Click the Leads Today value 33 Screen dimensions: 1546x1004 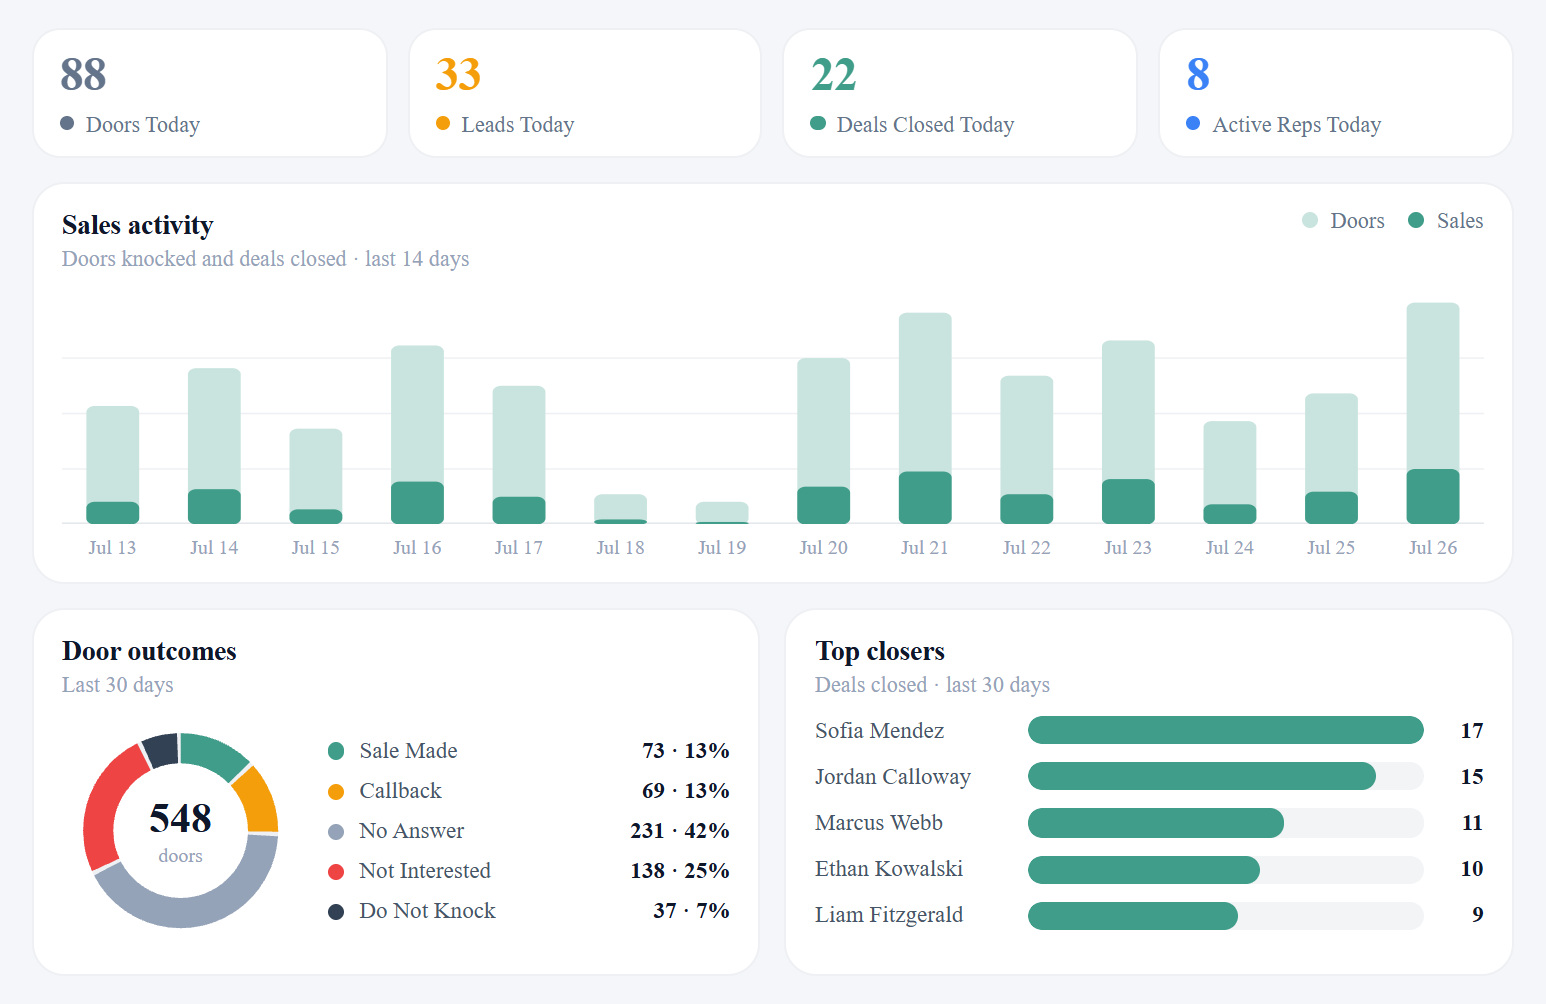[x=458, y=75]
